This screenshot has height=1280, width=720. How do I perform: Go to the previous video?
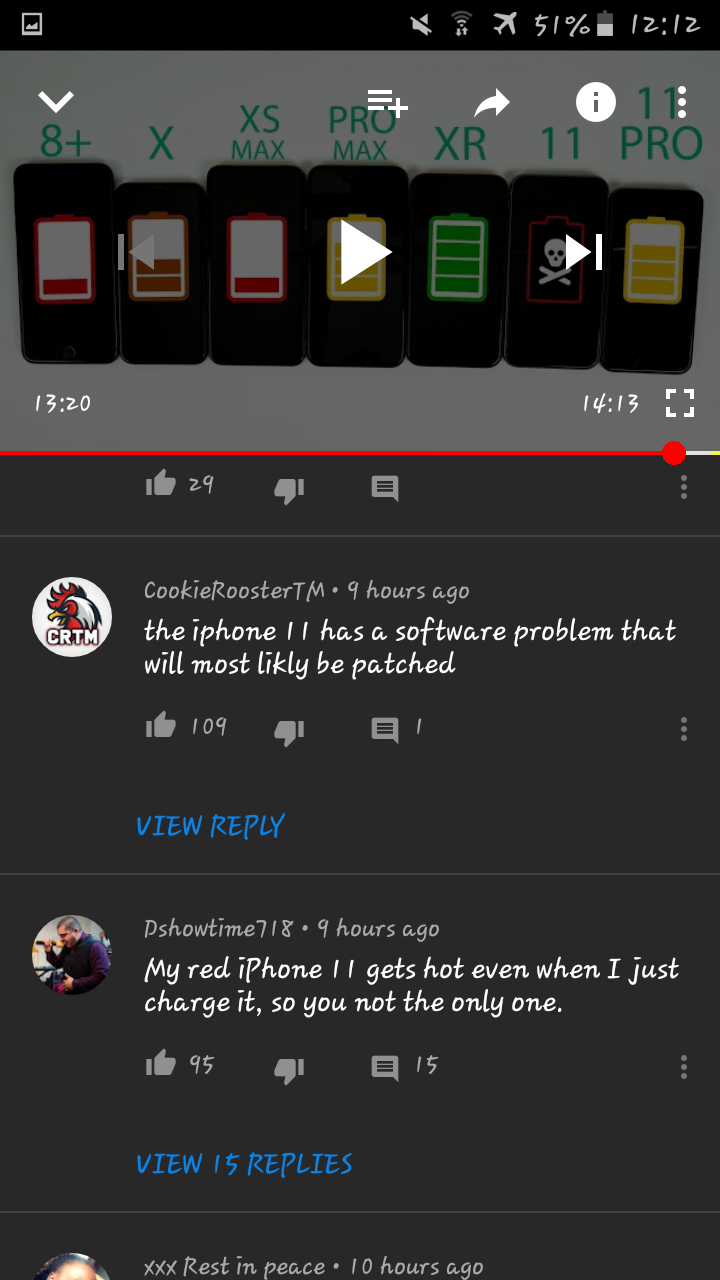[137, 252]
